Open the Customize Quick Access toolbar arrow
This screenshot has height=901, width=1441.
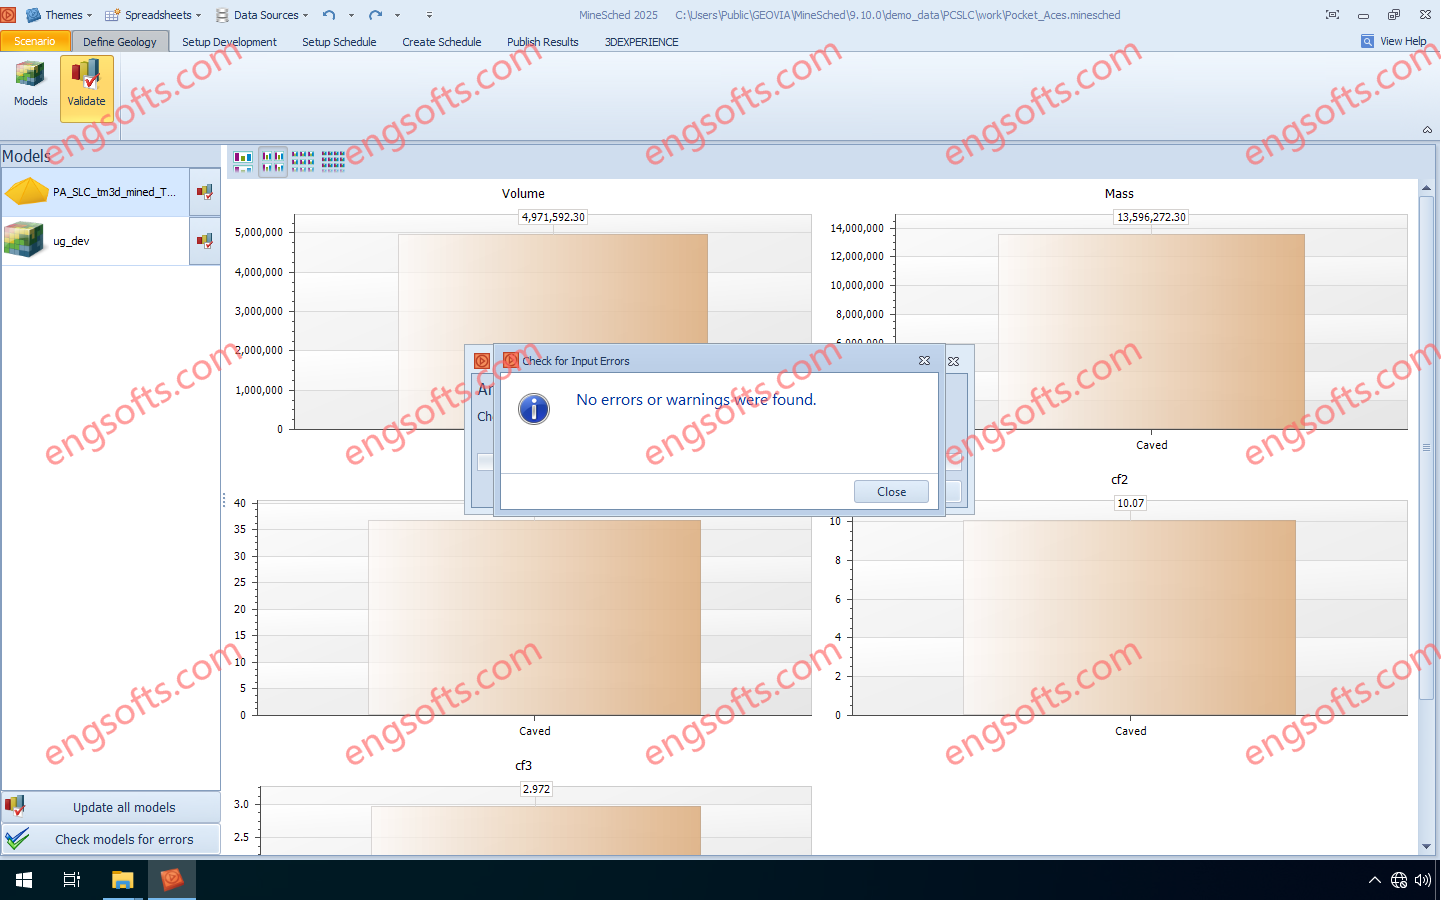pyautogui.click(x=429, y=15)
